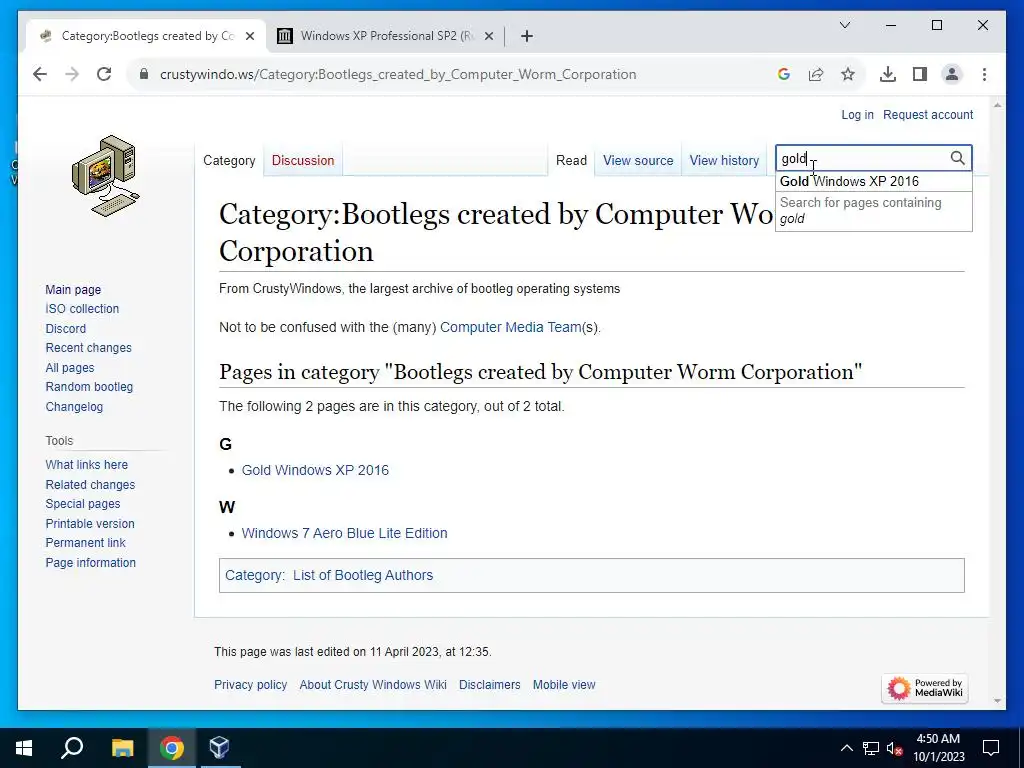Open the Changelog link
This screenshot has height=768, width=1024.
pos(74,407)
